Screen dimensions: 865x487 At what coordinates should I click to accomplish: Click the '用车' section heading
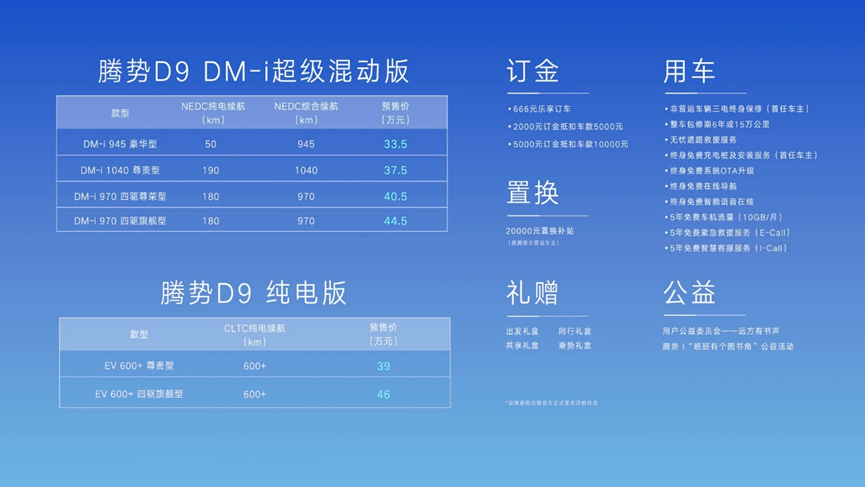tap(690, 72)
